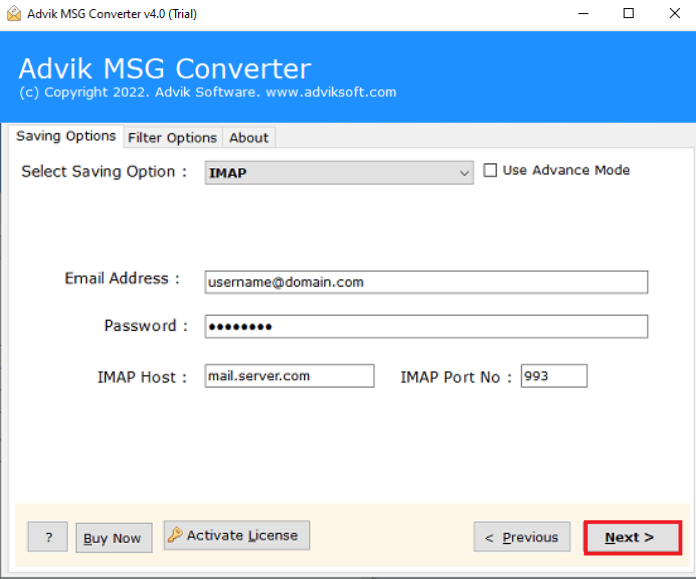Viewport: 696px width, 579px height.
Task: Open the About tab
Action: [249, 138]
